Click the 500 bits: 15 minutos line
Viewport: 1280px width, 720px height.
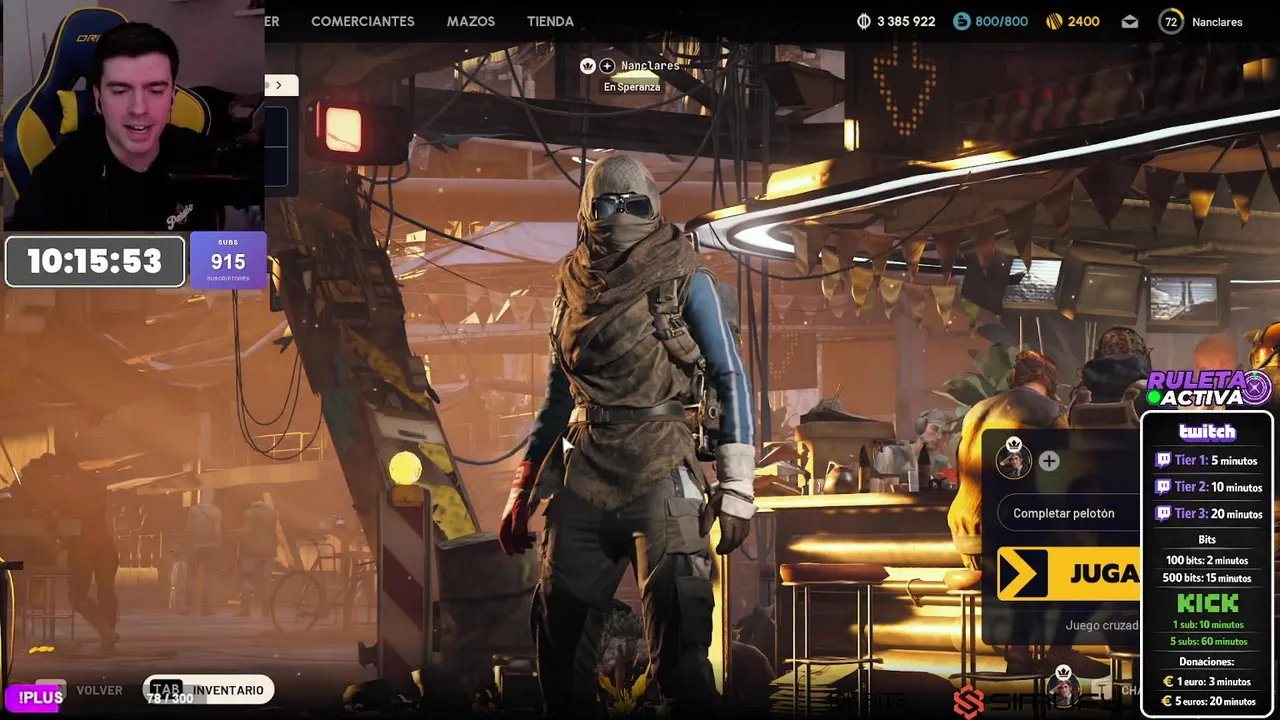(x=1207, y=578)
